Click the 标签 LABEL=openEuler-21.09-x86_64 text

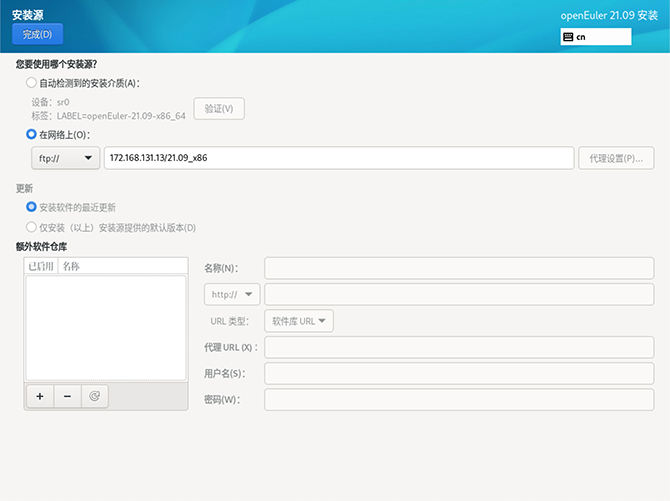click(109, 116)
